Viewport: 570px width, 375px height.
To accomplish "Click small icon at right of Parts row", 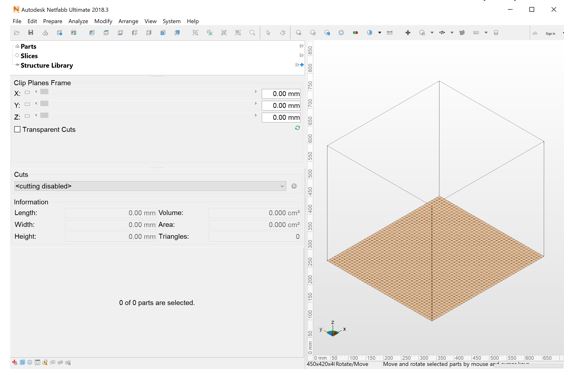I will click(301, 46).
